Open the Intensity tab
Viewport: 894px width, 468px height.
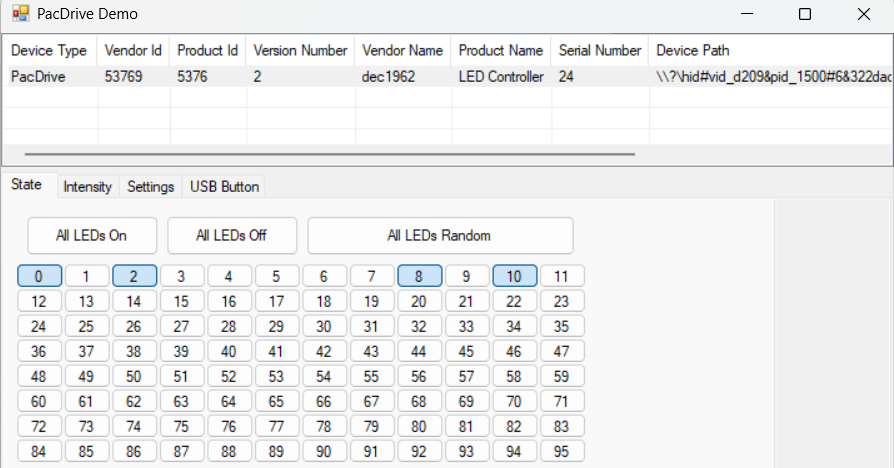(x=87, y=187)
